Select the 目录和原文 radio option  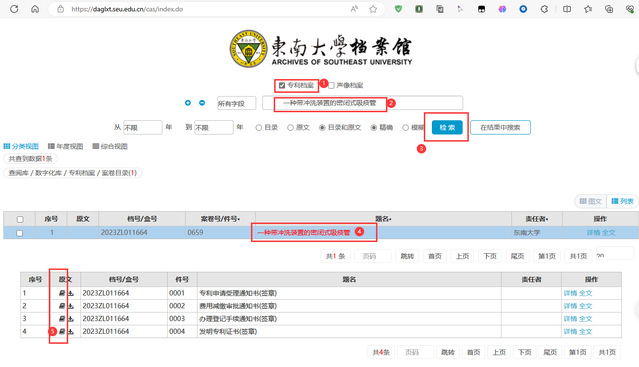(x=322, y=127)
